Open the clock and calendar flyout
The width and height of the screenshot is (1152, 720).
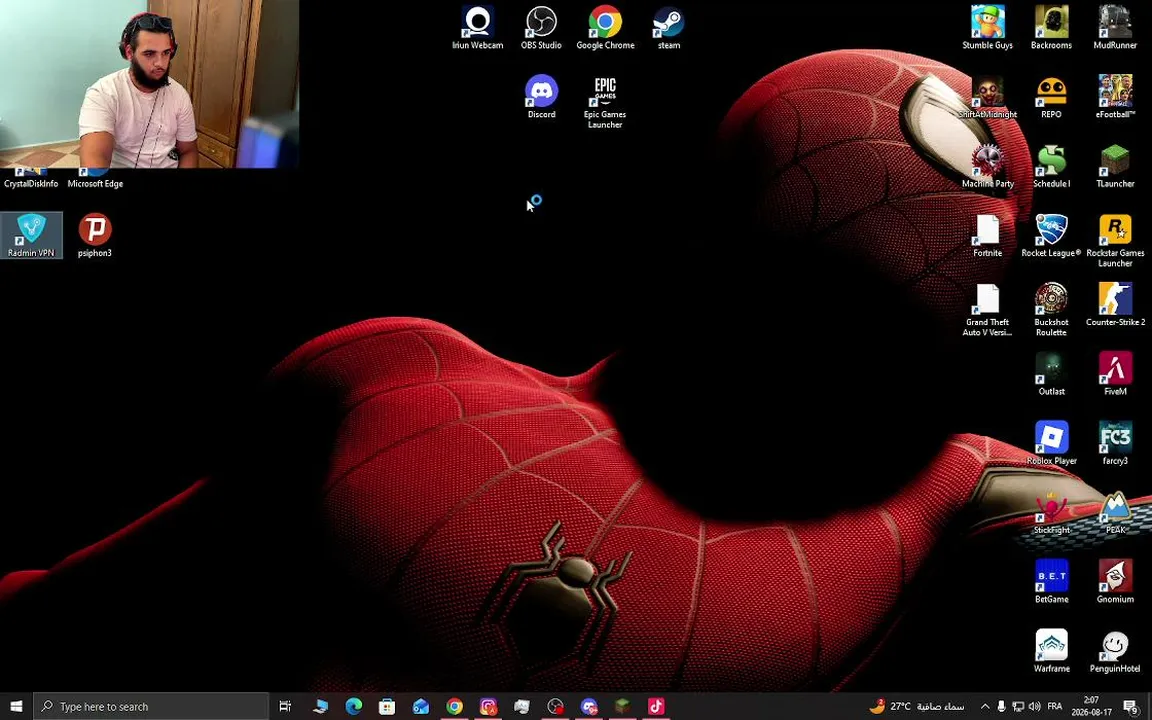(1091, 706)
